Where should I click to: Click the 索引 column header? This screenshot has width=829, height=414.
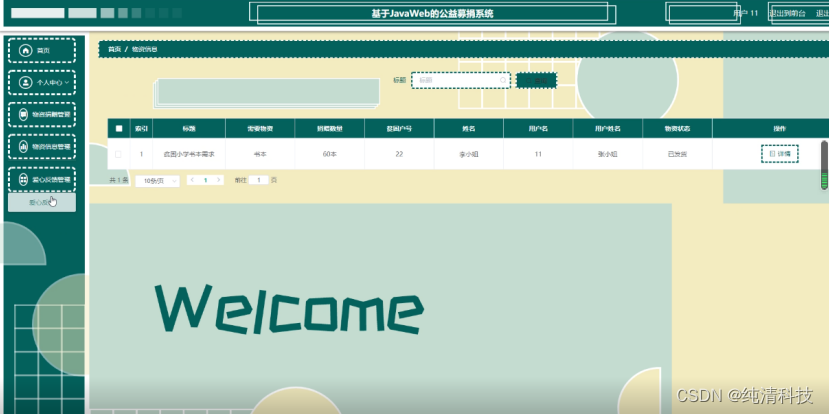tap(141, 128)
